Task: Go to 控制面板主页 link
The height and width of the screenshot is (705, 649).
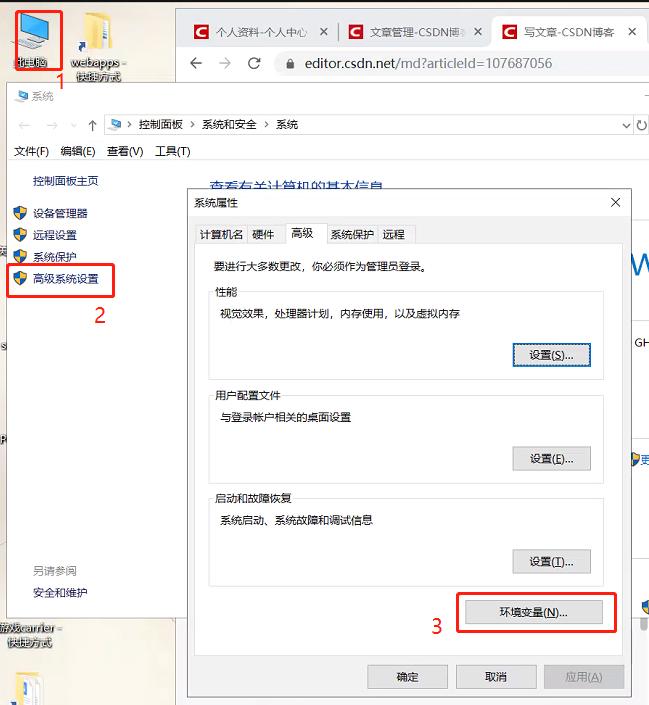Action: pyautogui.click(x=65, y=181)
